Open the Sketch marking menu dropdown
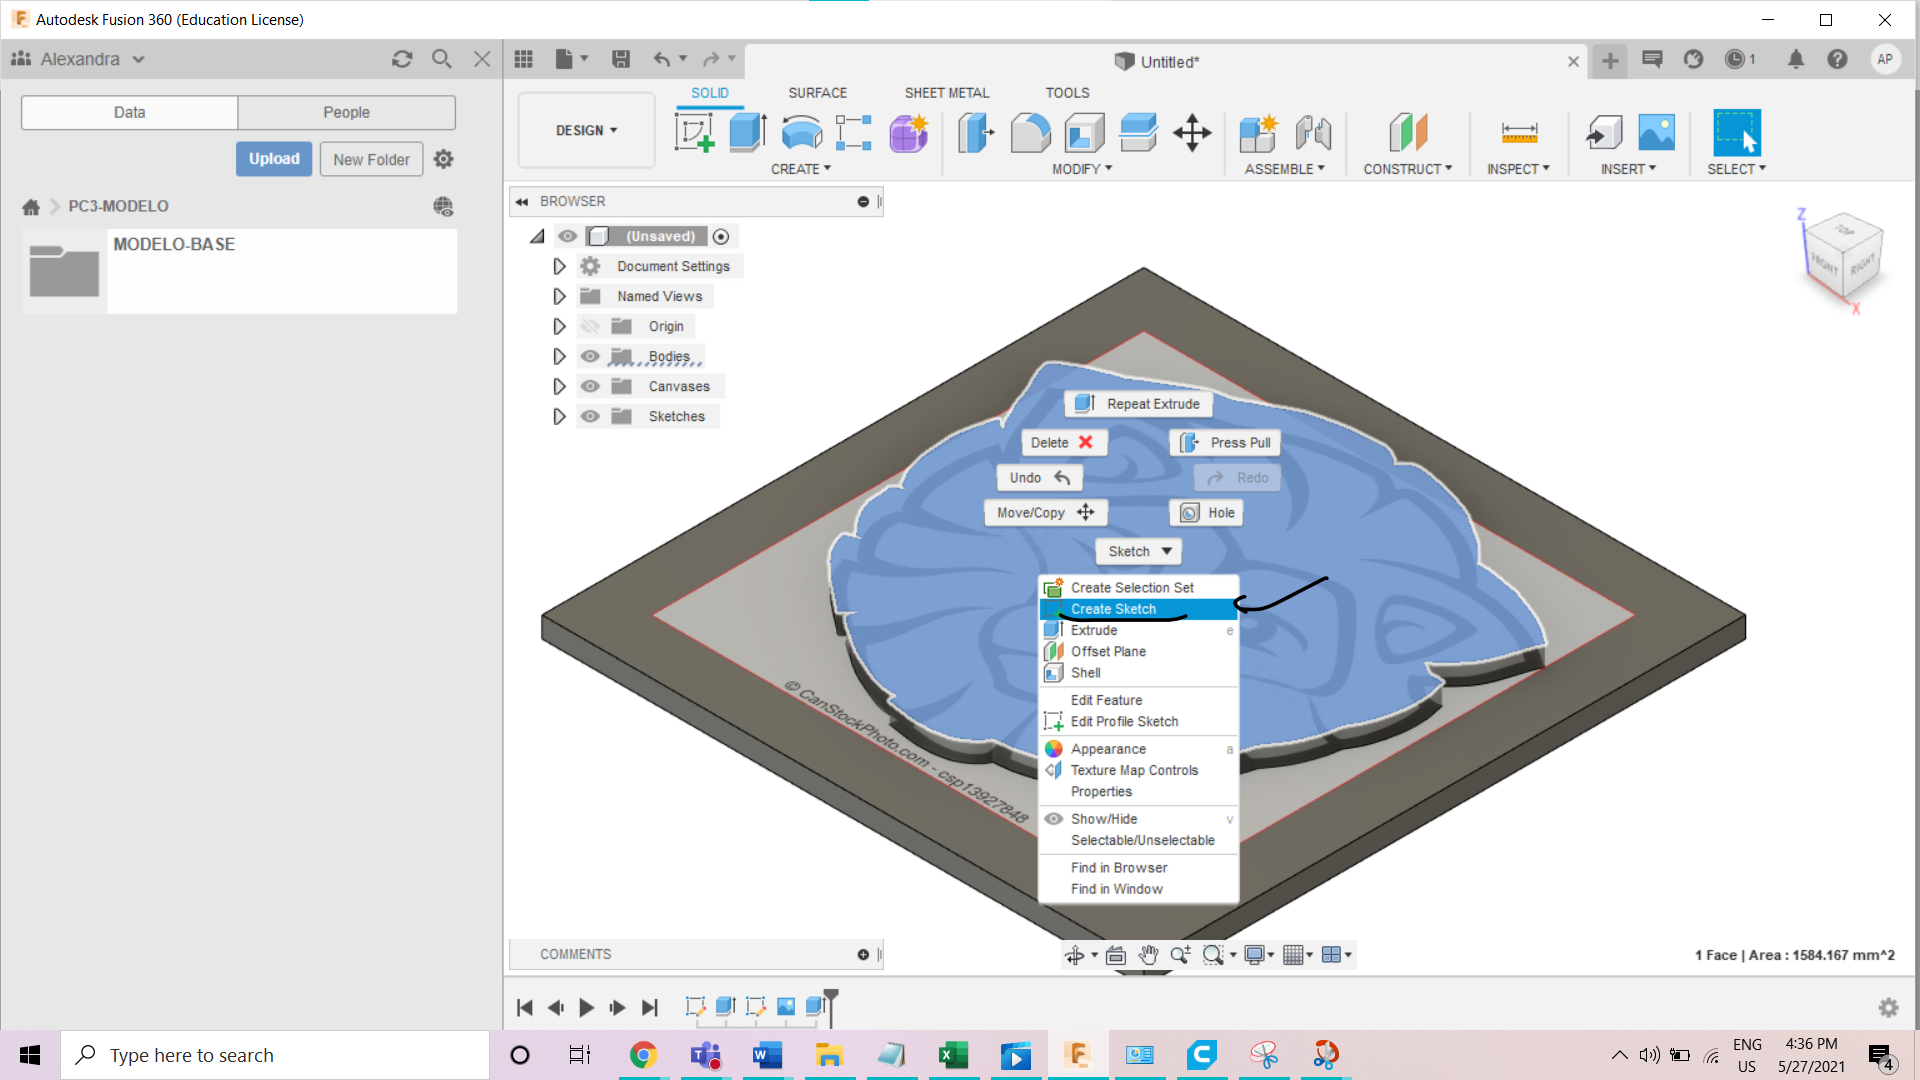This screenshot has width=1920, height=1080. point(1138,552)
